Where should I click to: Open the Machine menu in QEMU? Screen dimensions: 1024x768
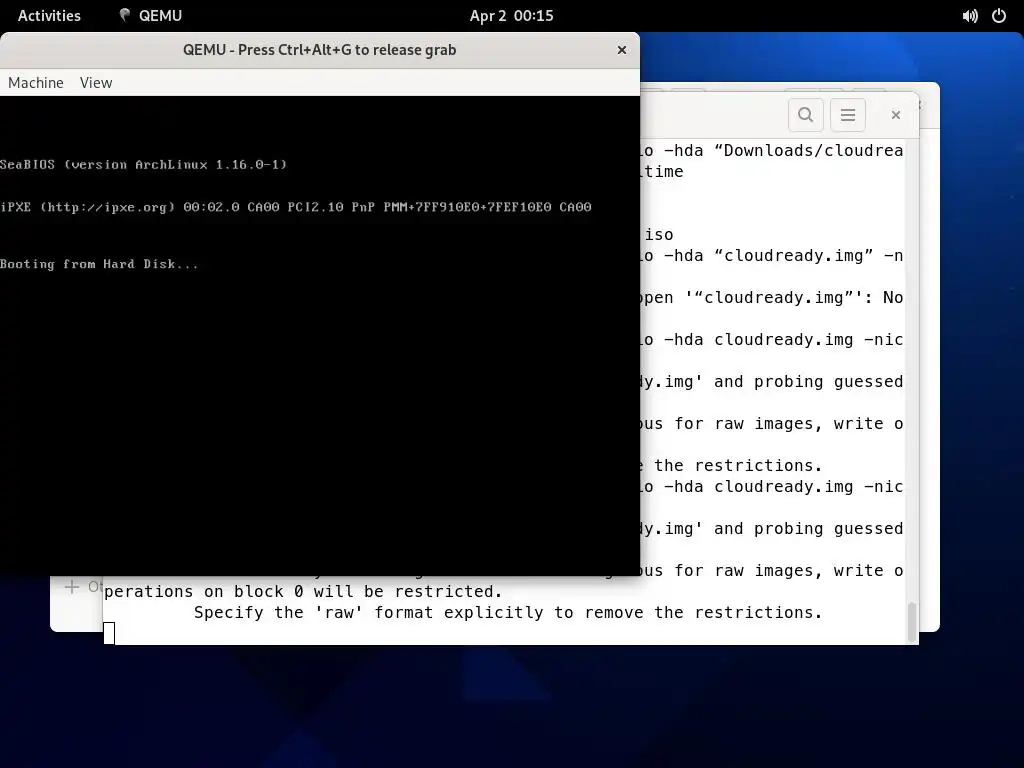[36, 83]
